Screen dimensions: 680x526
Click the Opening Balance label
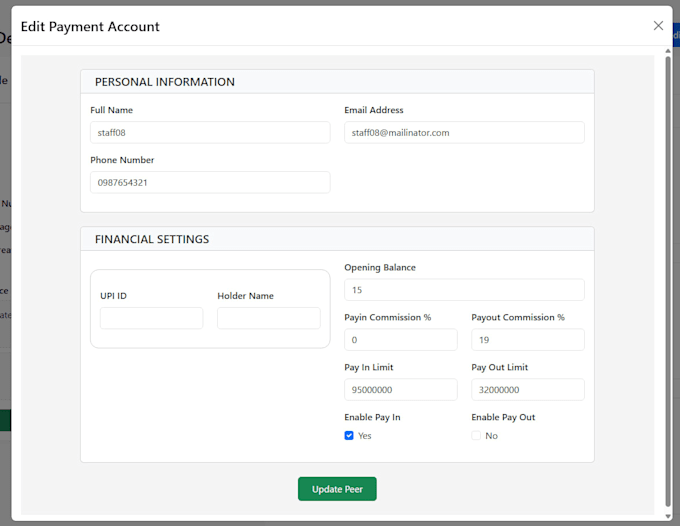point(380,268)
